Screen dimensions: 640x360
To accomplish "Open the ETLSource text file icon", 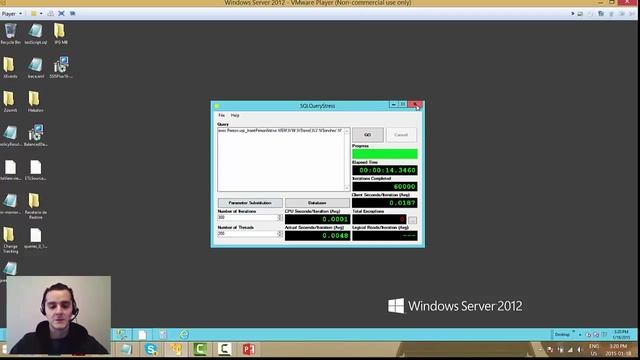I will pyautogui.click(x=36, y=170).
